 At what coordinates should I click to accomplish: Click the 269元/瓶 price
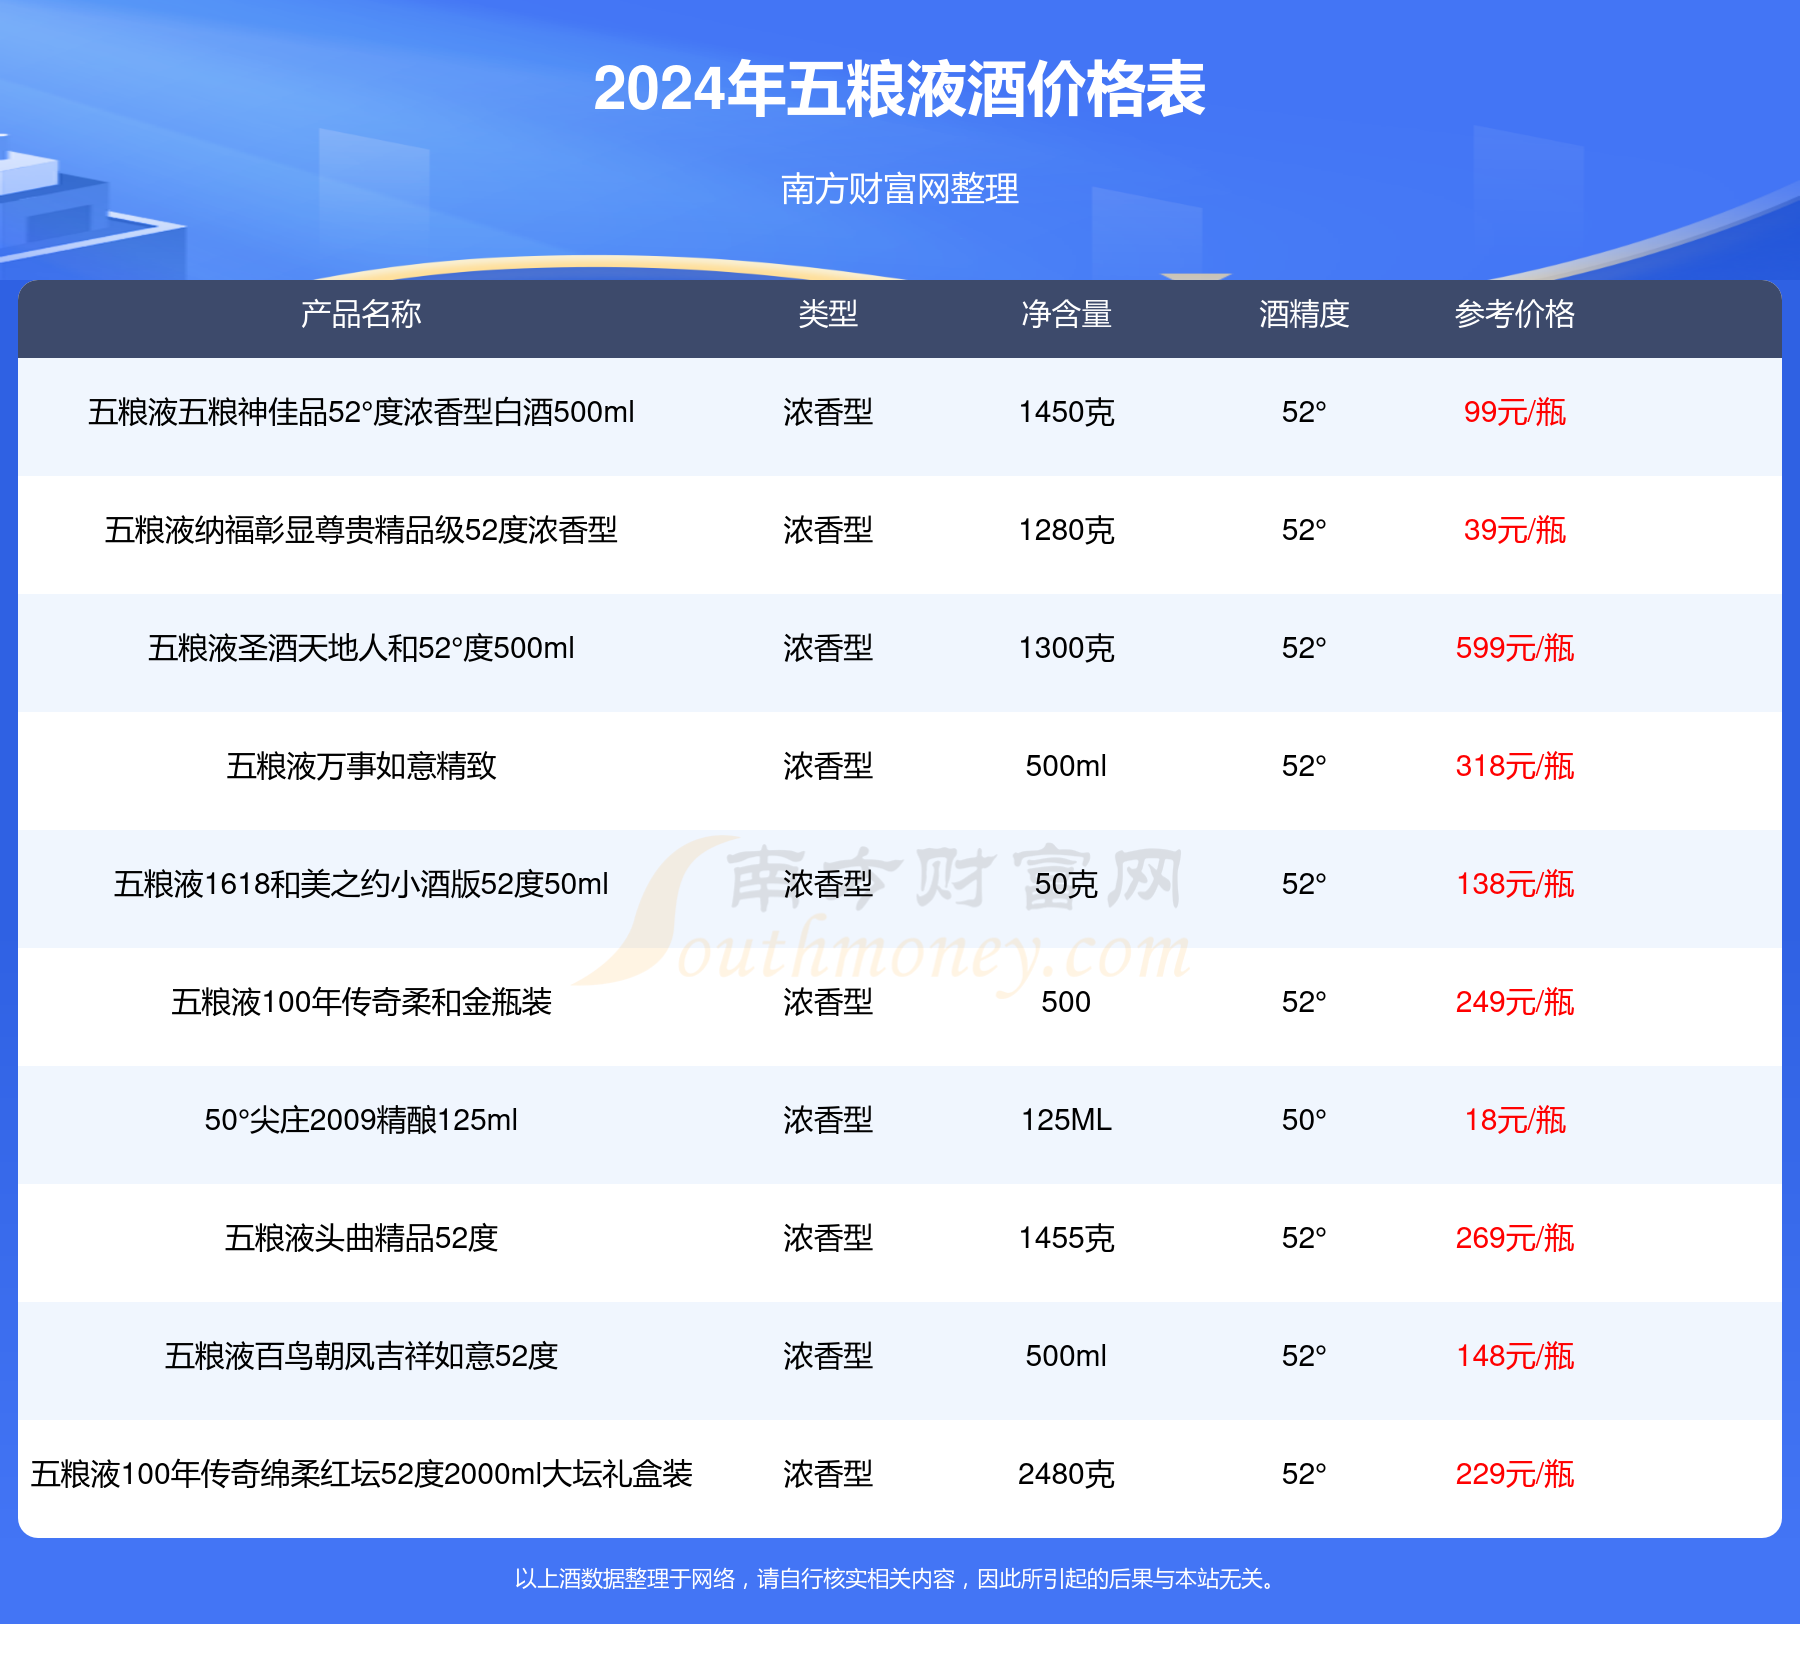point(1515,1238)
